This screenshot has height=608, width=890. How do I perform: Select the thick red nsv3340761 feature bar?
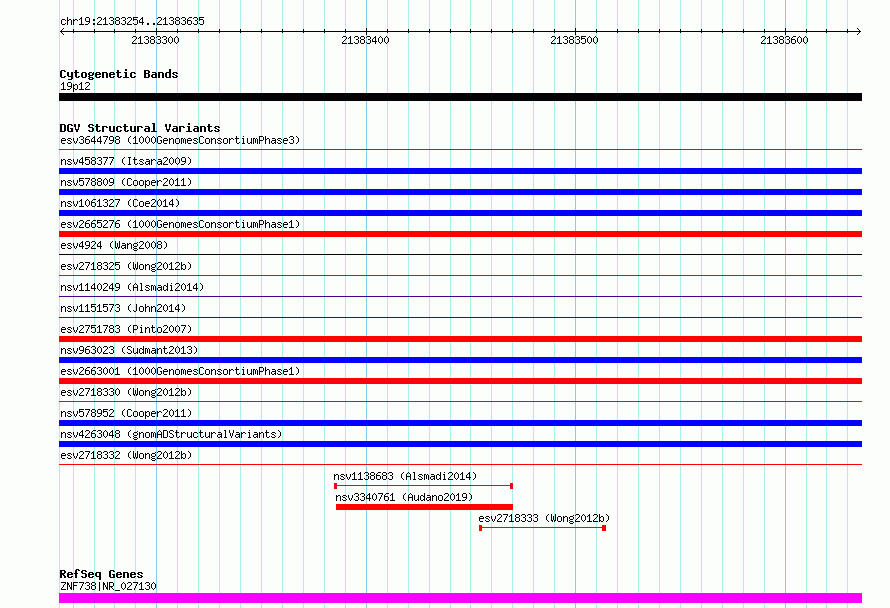424,507
